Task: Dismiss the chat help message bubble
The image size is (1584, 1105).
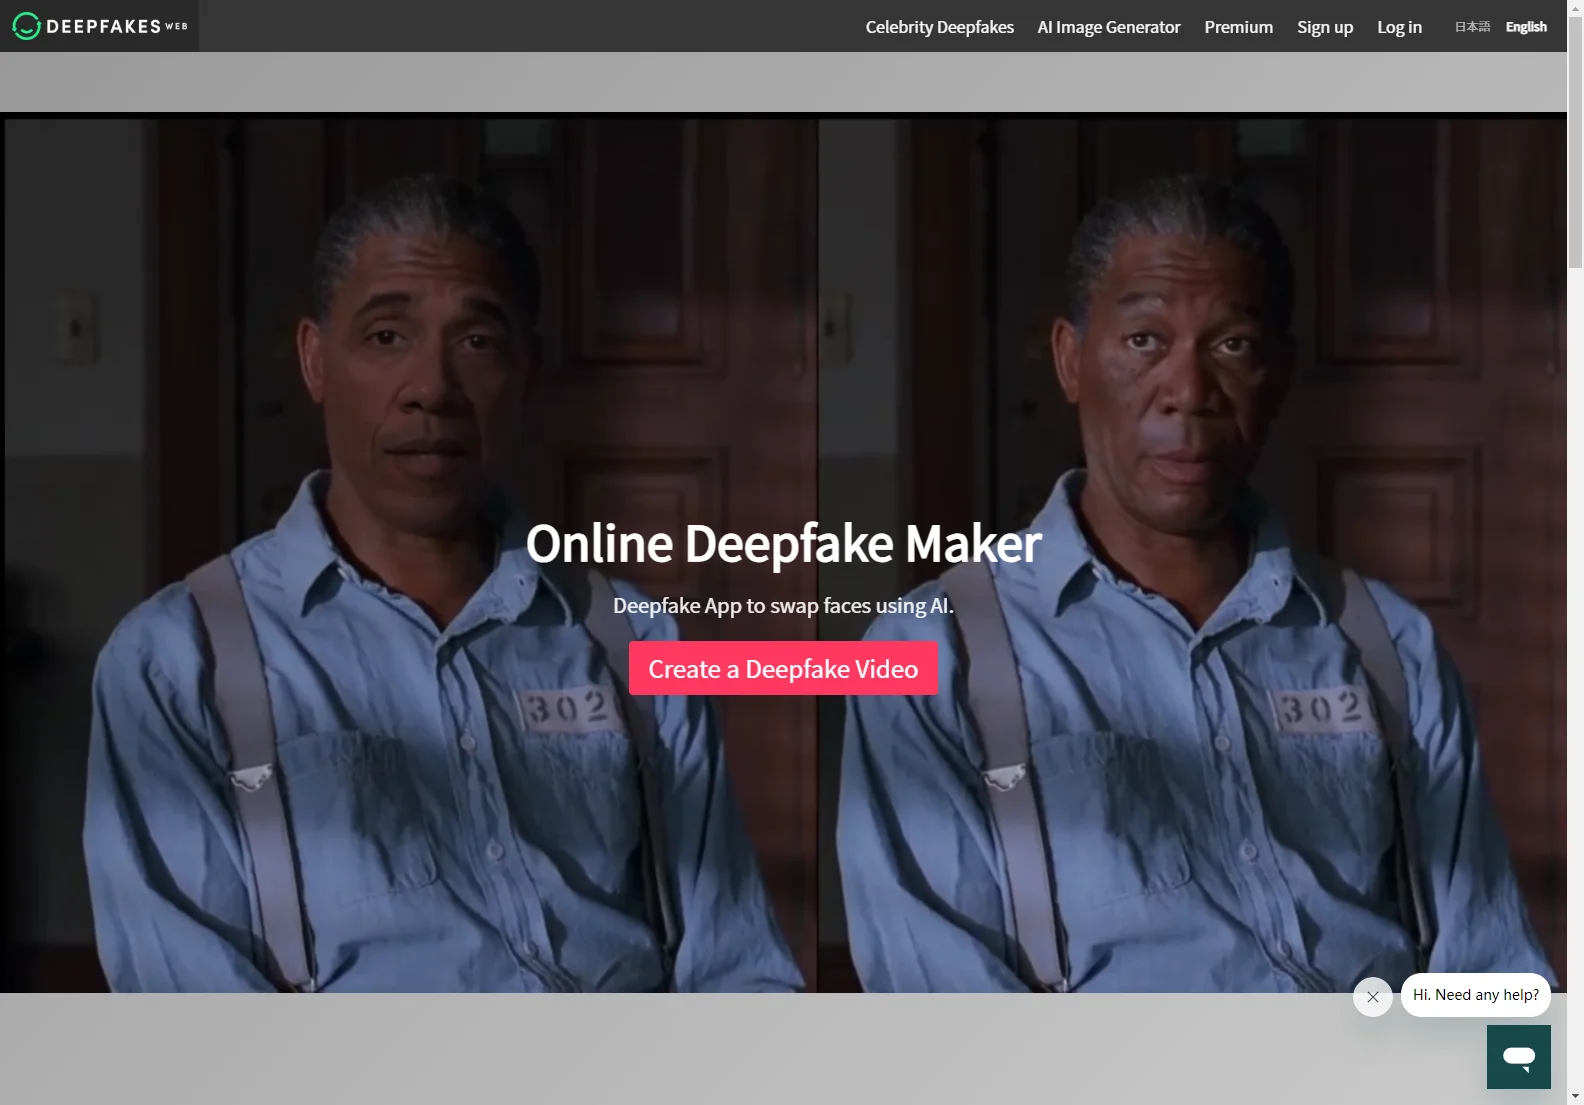Action: pos(1372,996)
